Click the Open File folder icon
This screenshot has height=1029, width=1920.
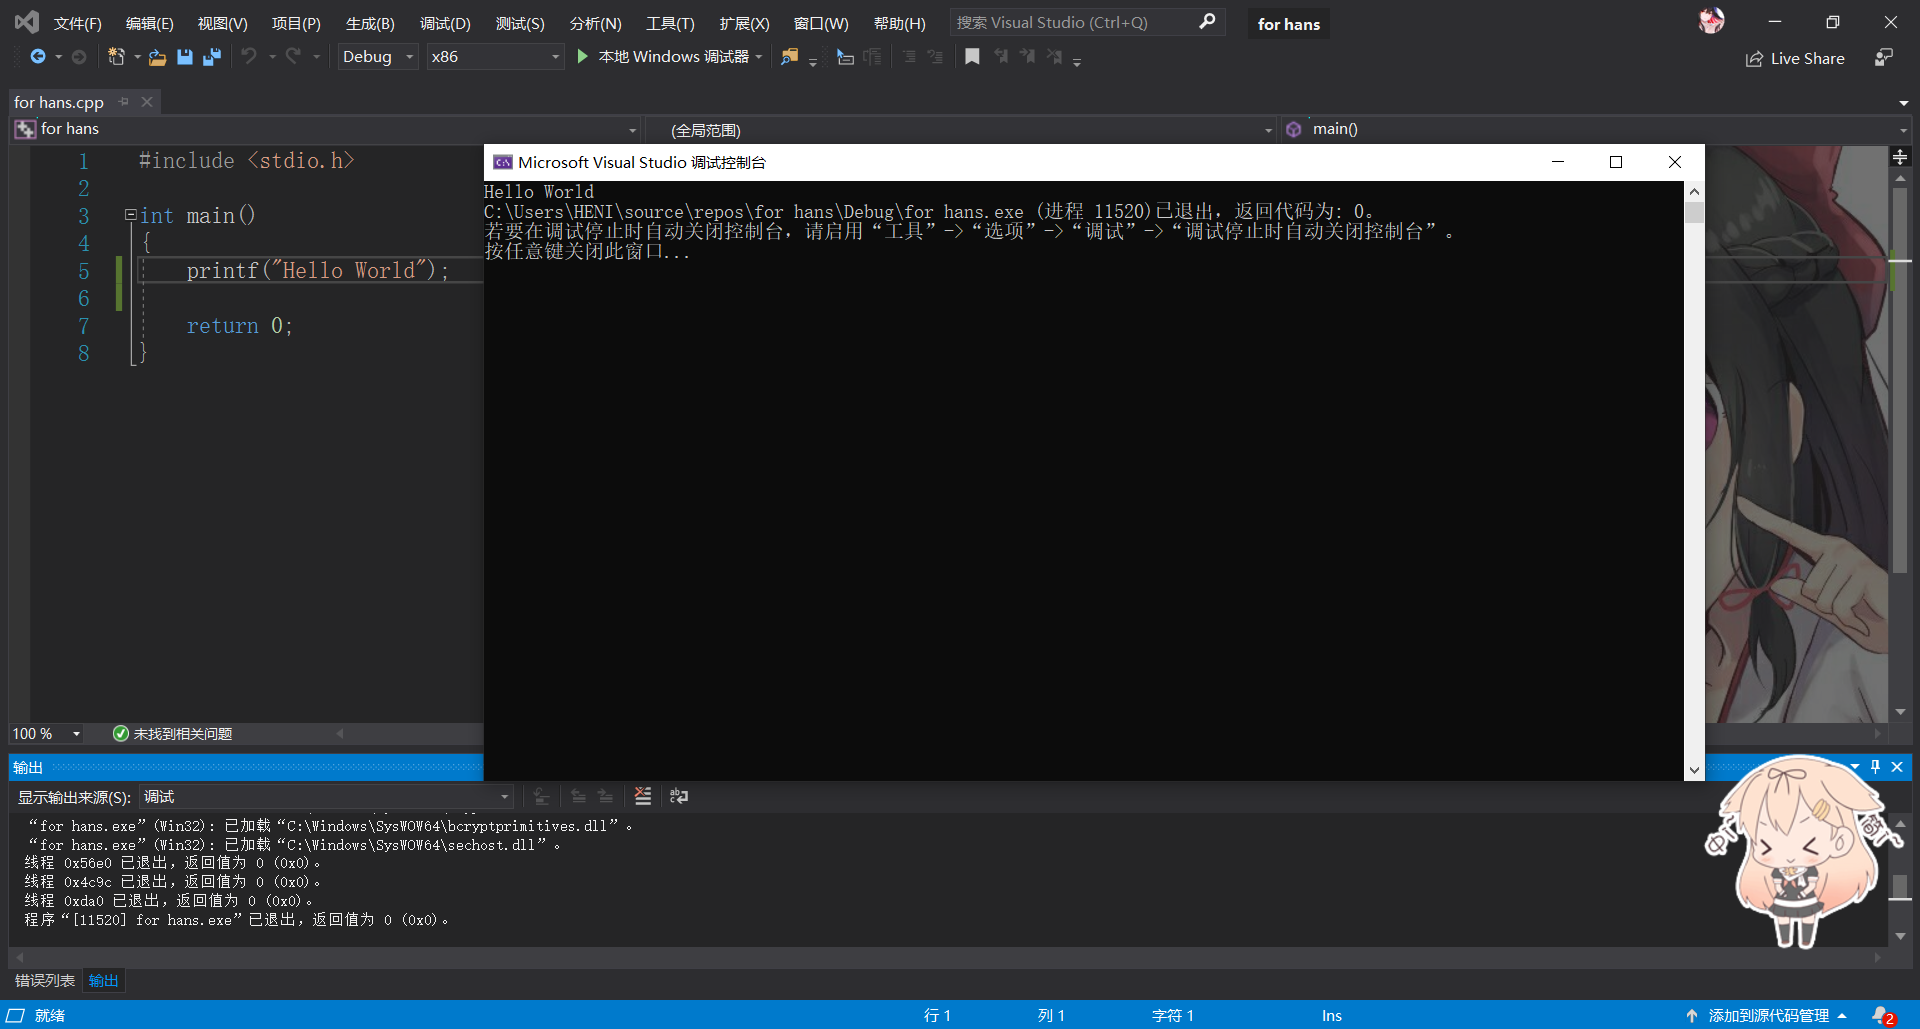pyautogui.click(x=157, y=57)
